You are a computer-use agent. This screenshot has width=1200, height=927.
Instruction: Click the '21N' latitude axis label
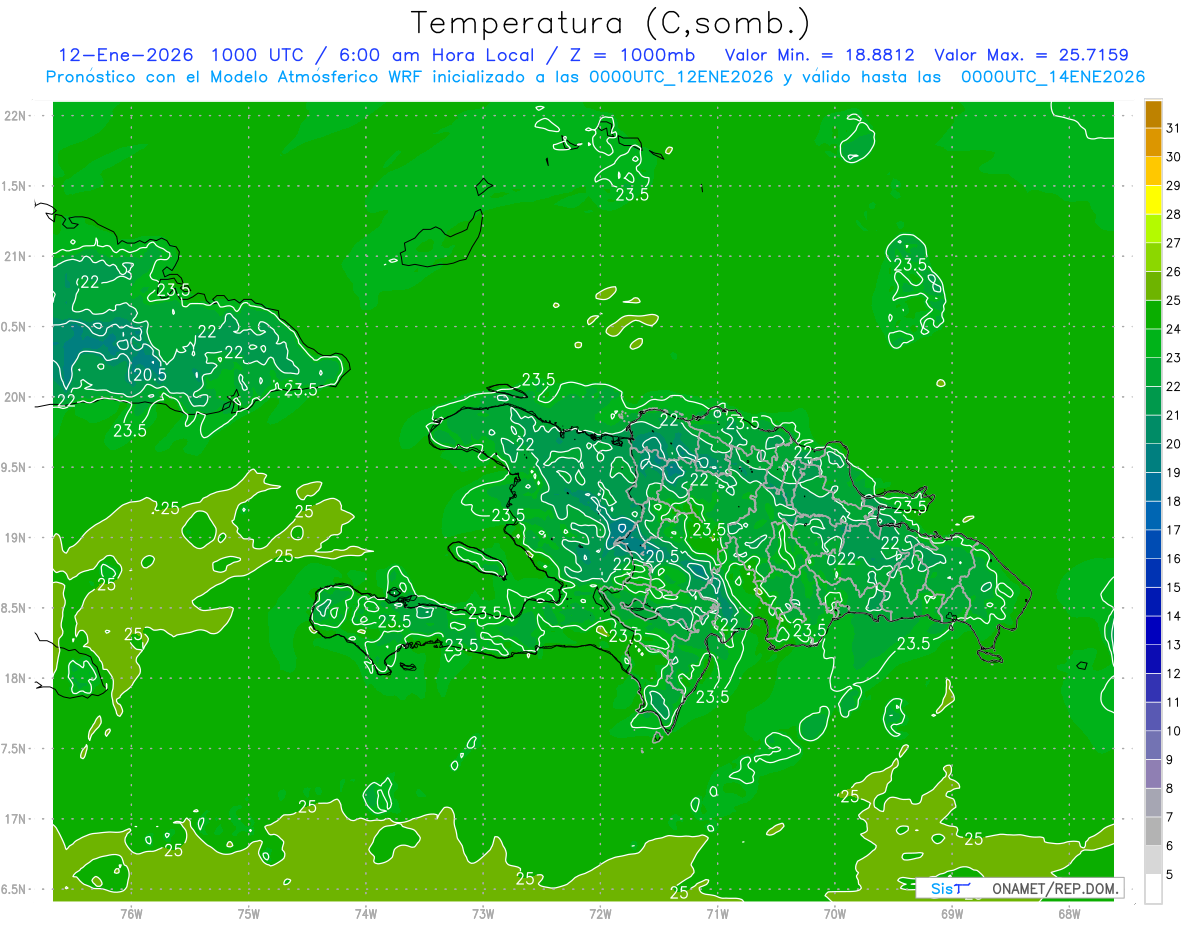click(x=13, y=256)
